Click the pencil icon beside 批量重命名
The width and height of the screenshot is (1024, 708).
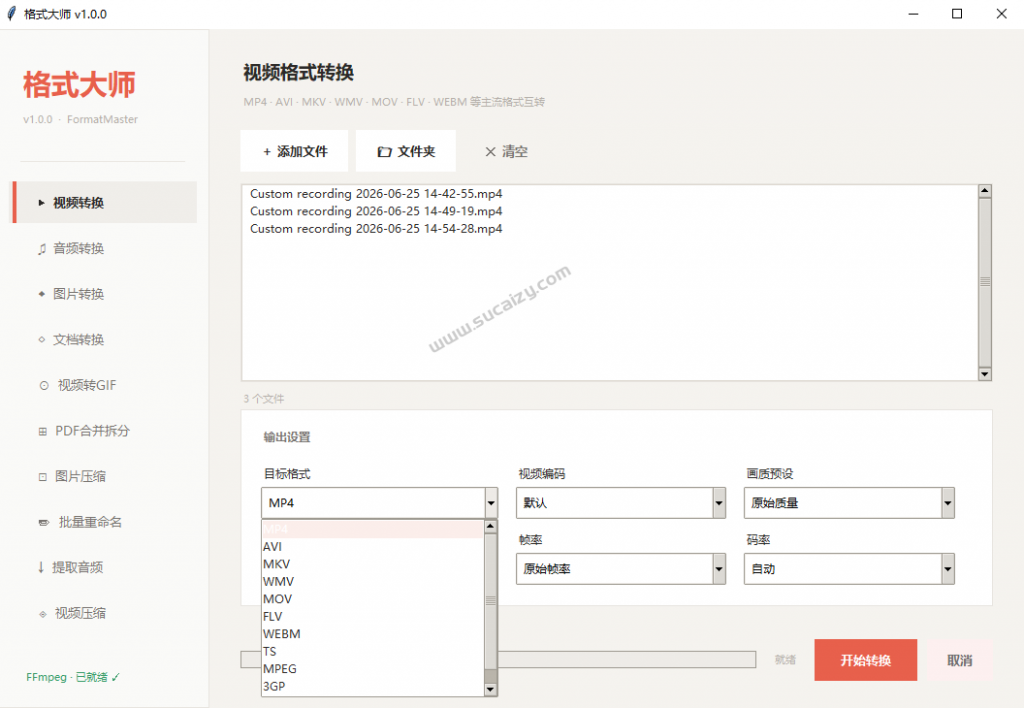pos(44,523)
